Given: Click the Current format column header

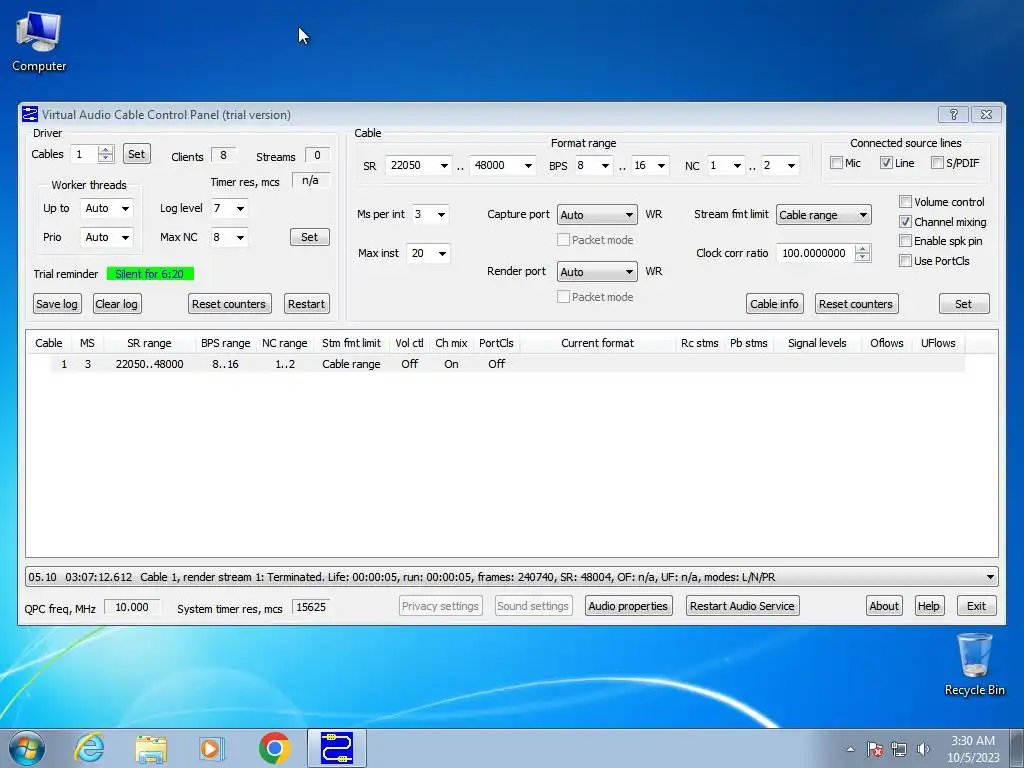Looking at the screenshot, I should coord(597,343).
